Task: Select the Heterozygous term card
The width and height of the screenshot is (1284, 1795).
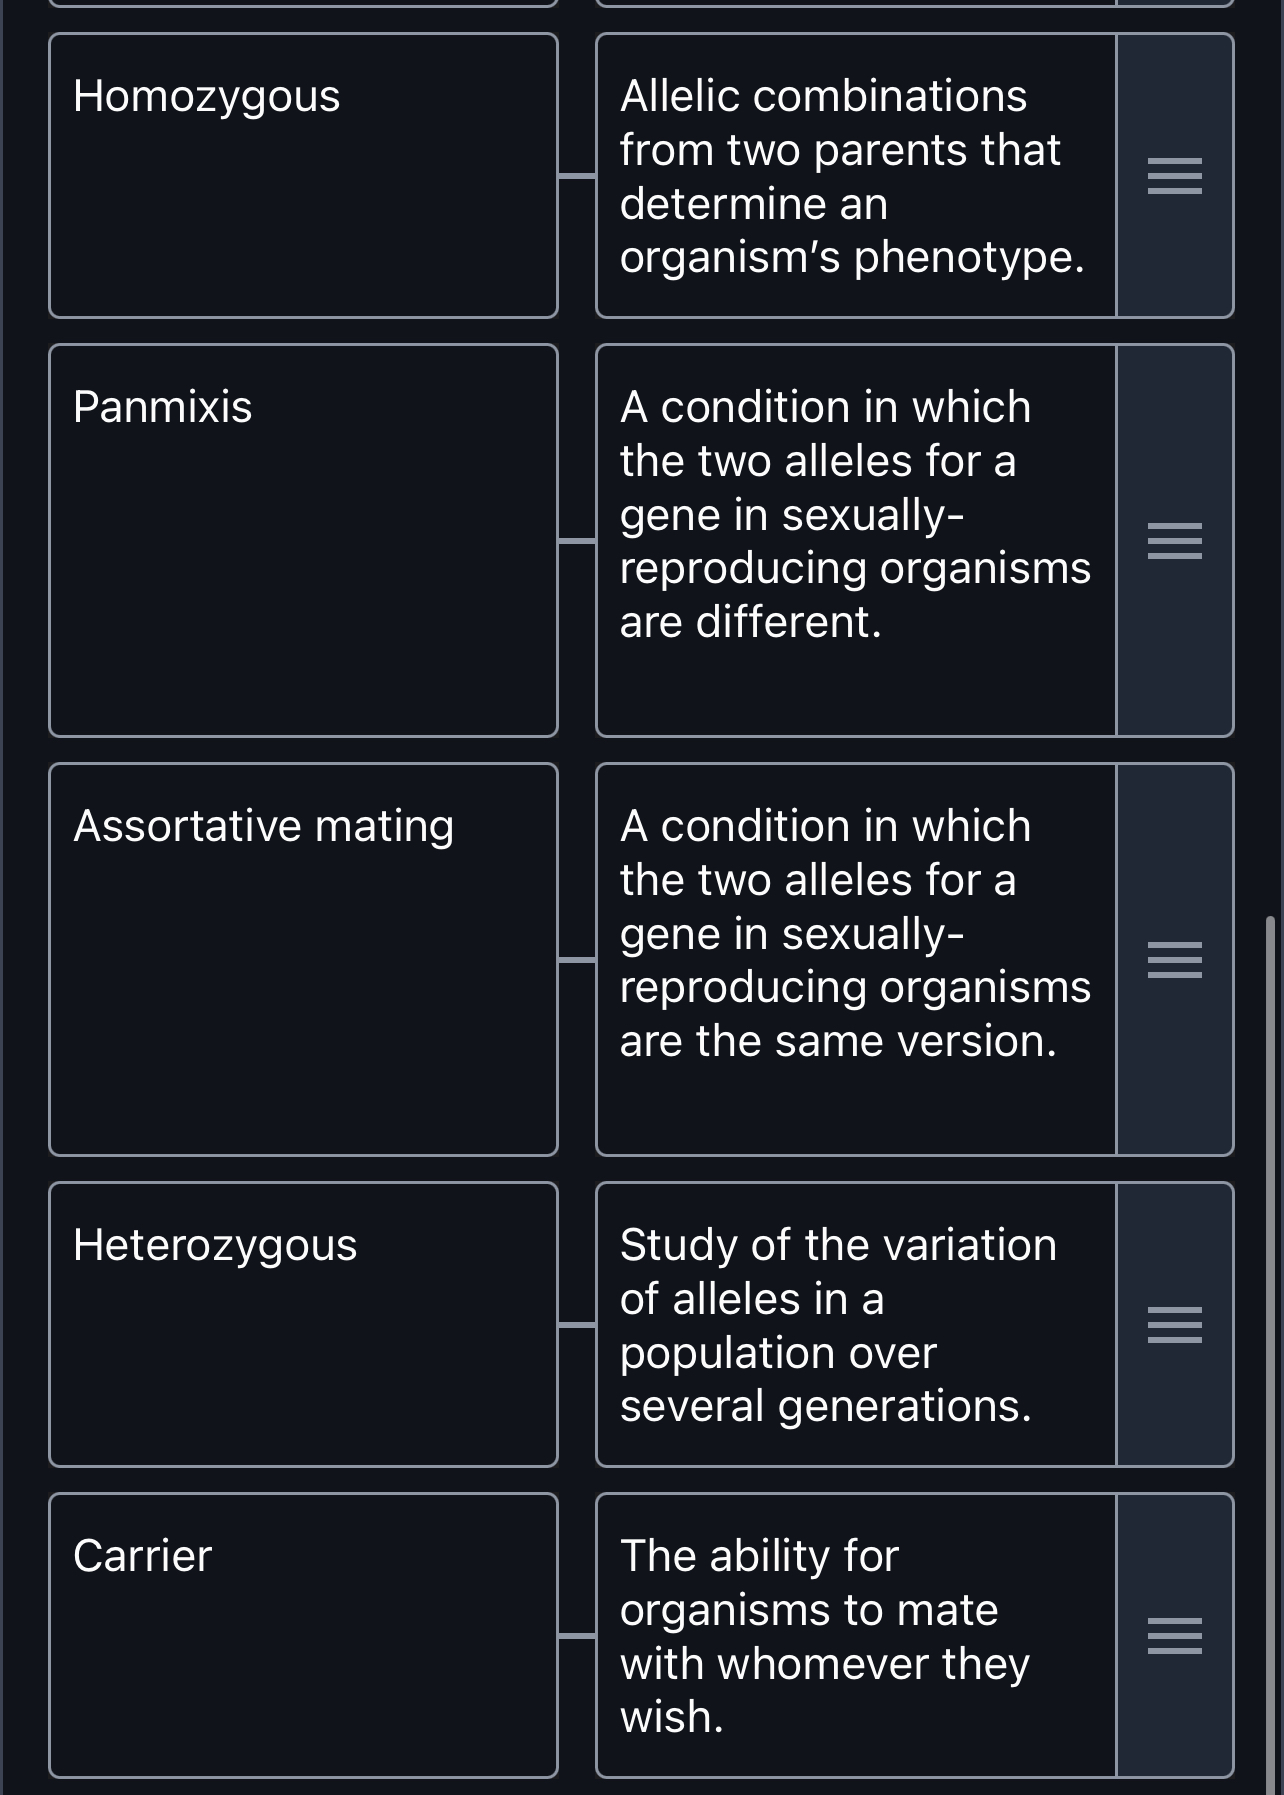Action: click(305, 1325)
